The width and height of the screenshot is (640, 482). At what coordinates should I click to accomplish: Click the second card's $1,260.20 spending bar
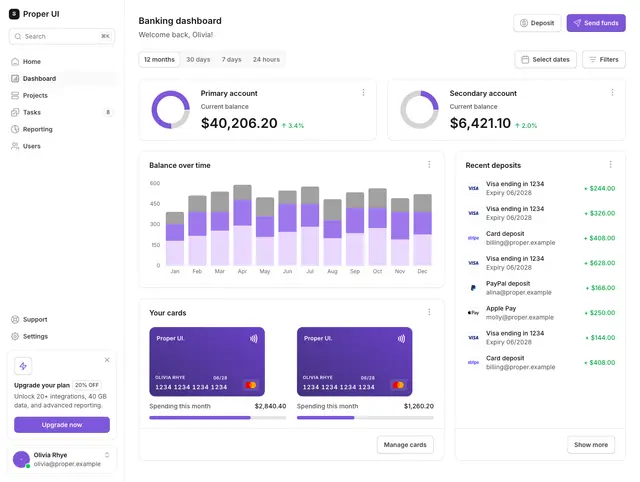(365, 418)
